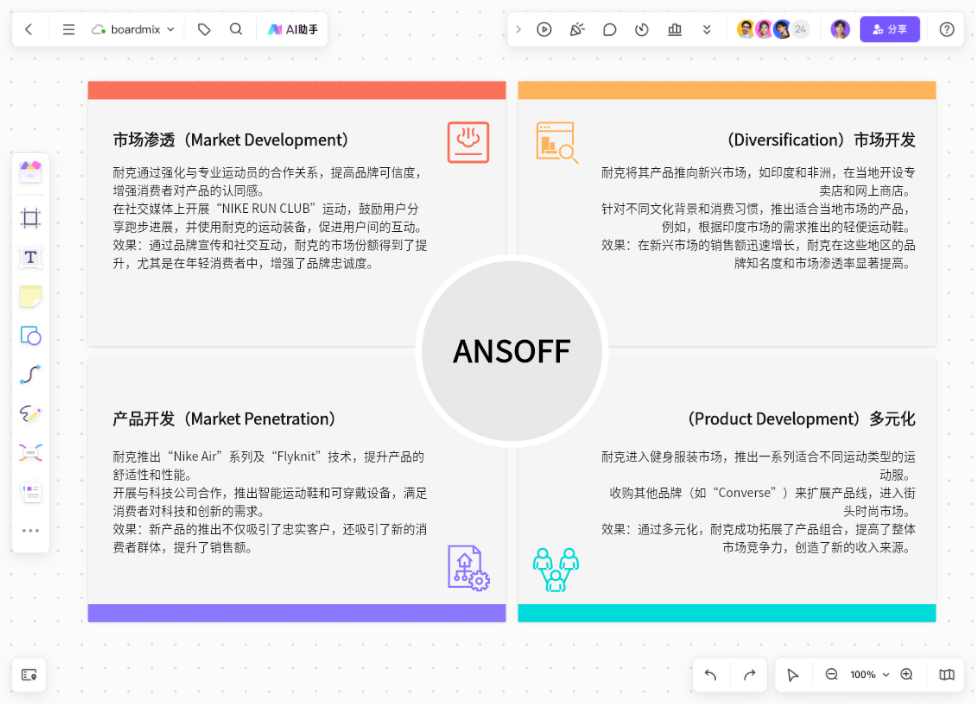Select the table card tool in sidebar
Image resolution: width=976 pixels, height=704 pixels.
(x=30, y=492)
